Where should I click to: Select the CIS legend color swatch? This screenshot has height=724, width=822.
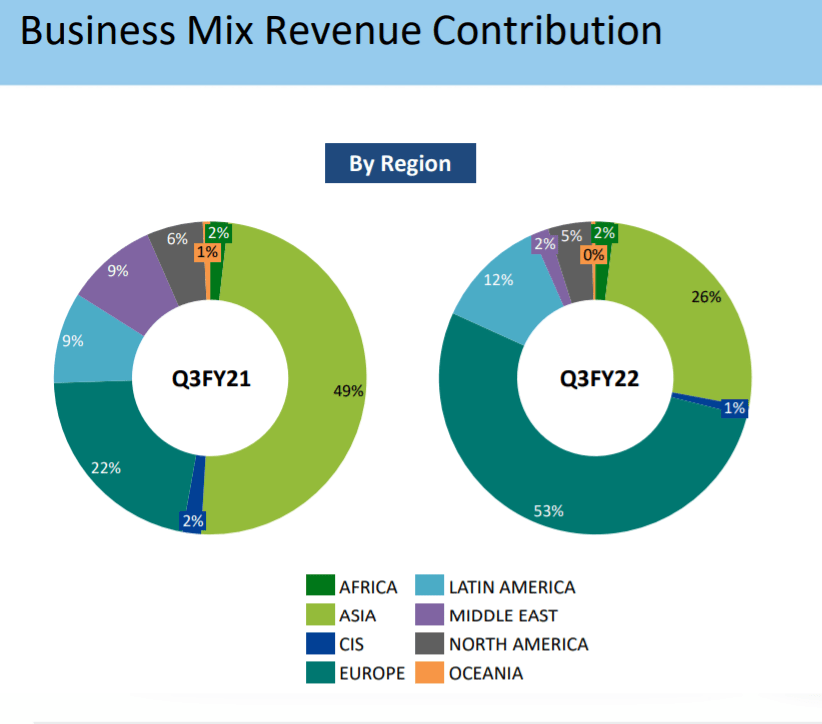319,644
